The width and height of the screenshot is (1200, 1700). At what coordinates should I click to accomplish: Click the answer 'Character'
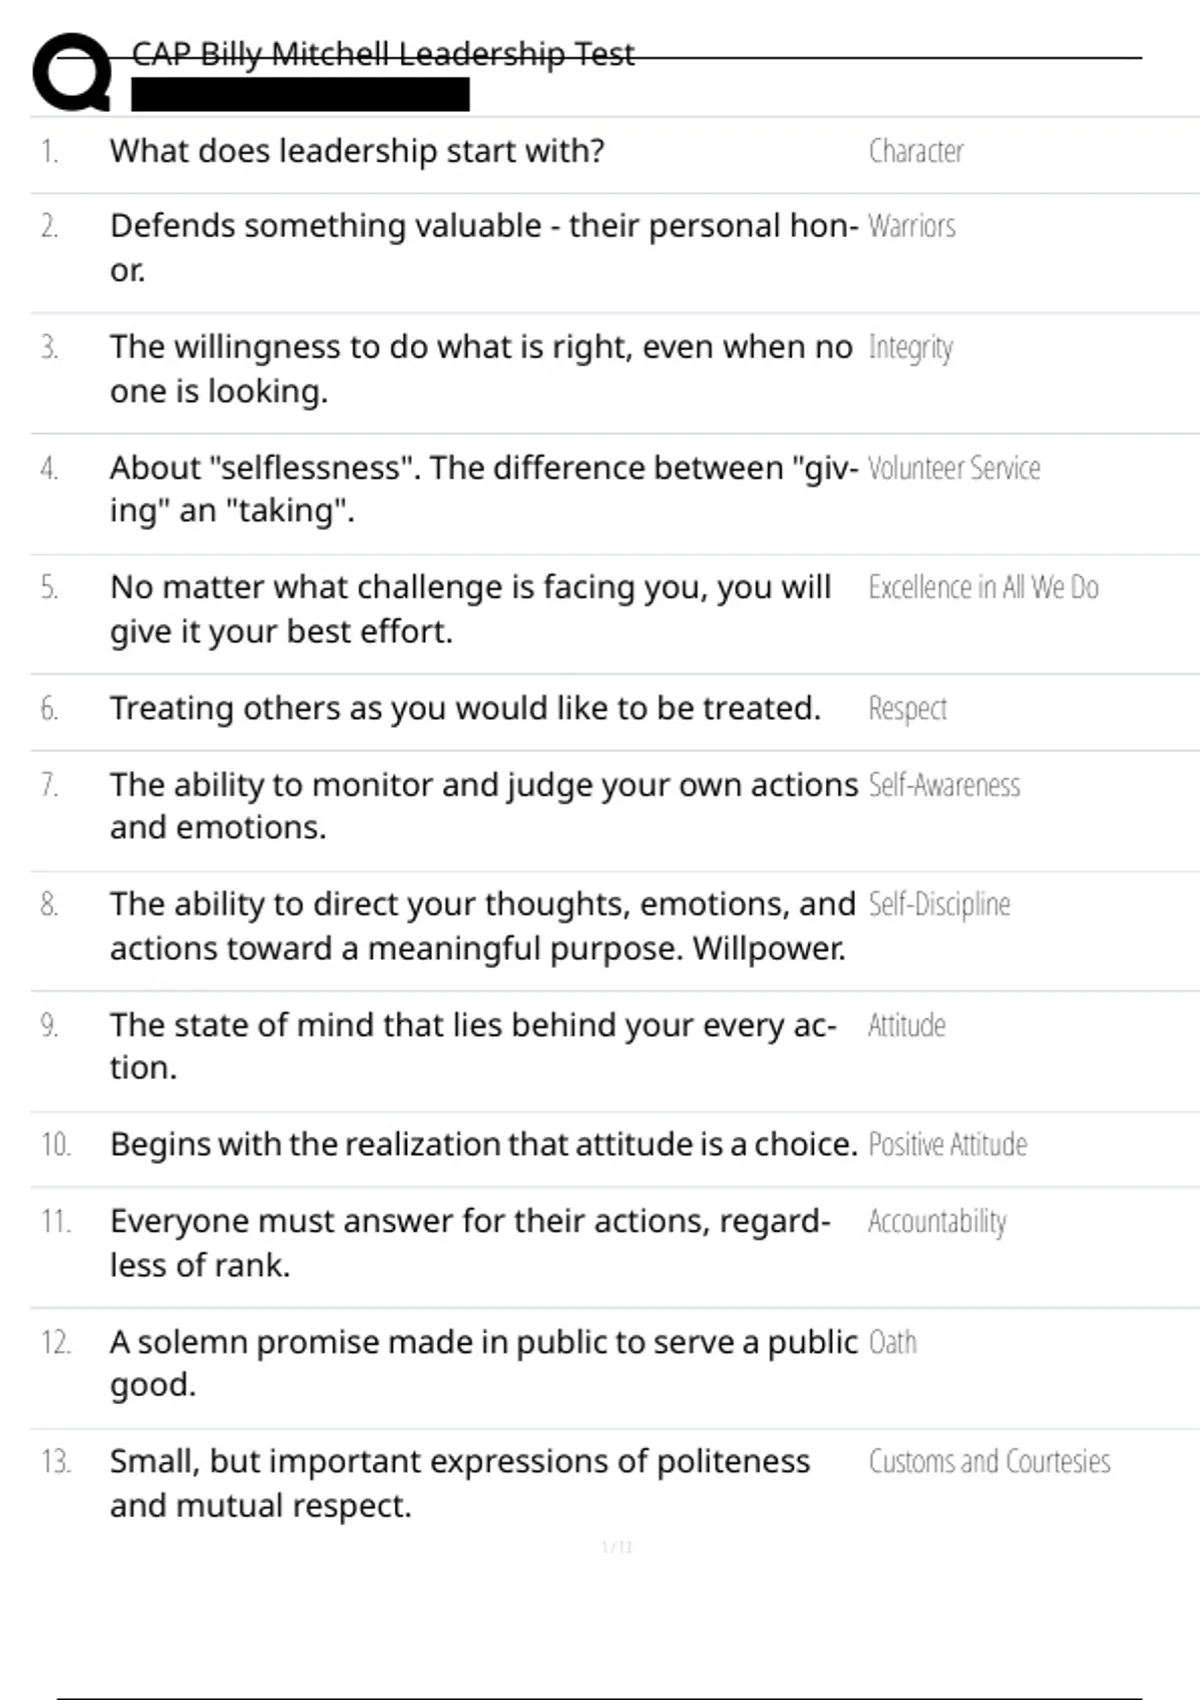[x=915, y=151]
